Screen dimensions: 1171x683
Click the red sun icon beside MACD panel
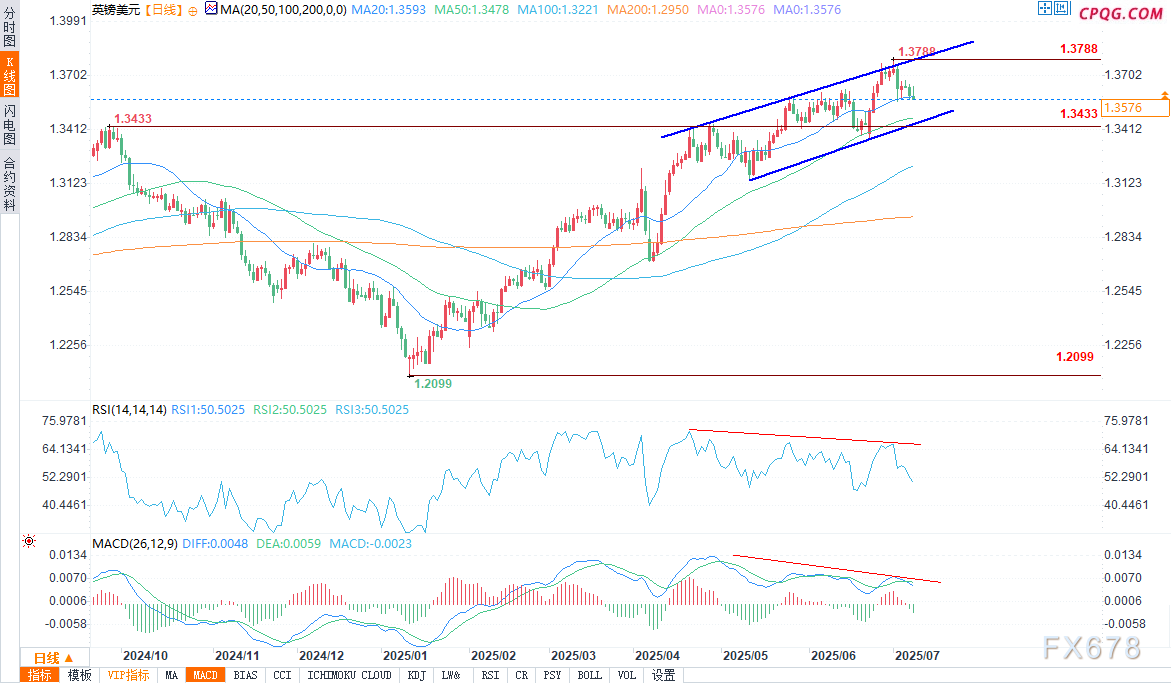[x=29, y=541]
